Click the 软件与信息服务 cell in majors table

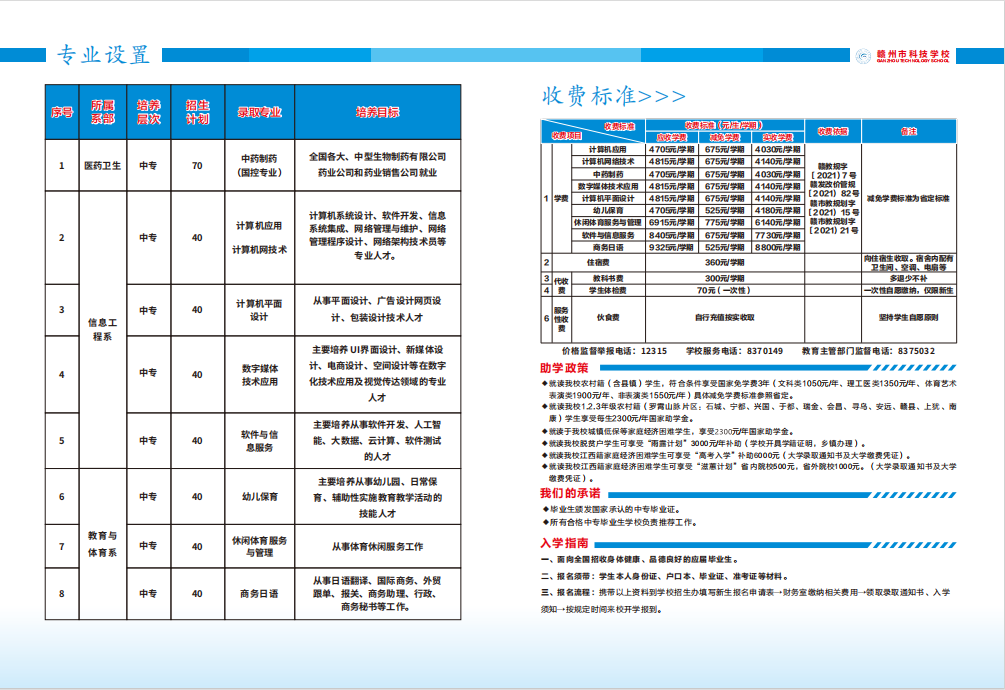coord(260,441)
